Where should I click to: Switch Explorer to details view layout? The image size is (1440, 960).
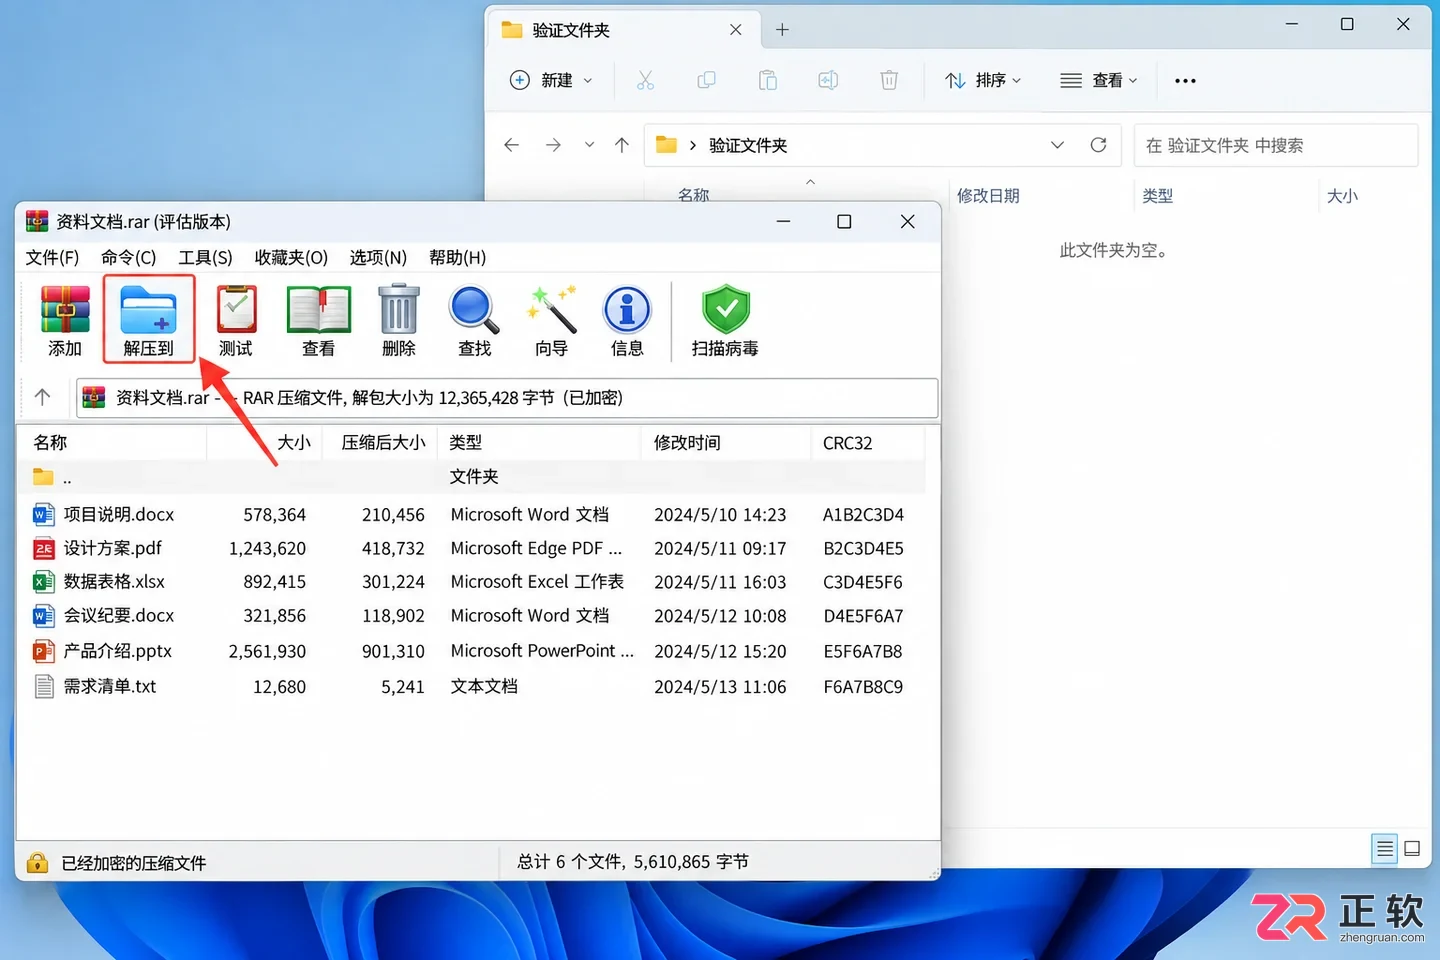pyautogui.click(x=1385, y=849)
